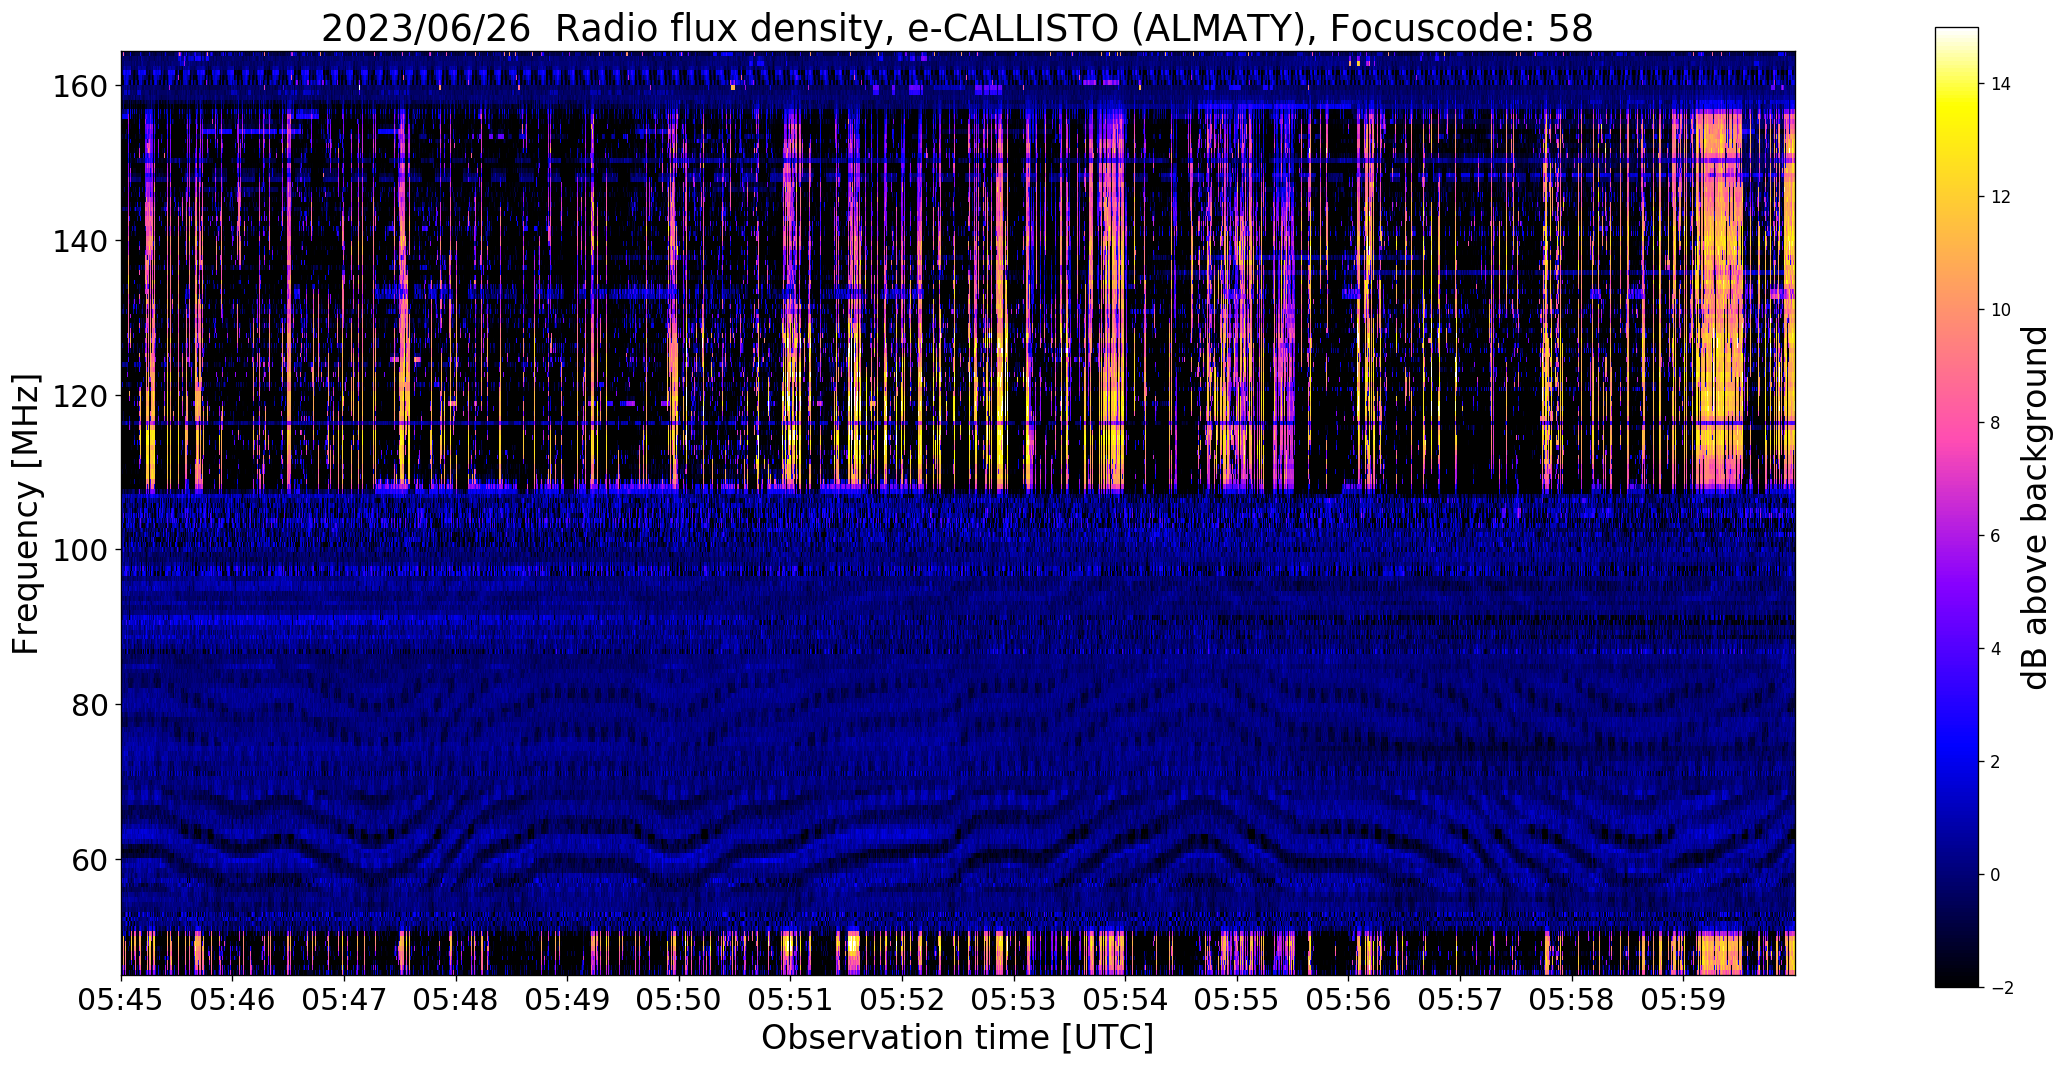This screenshot has height=1067, width=2066.
Task: Click the 'dB above background' colorbar label
Action: (x=2035, y=508)
